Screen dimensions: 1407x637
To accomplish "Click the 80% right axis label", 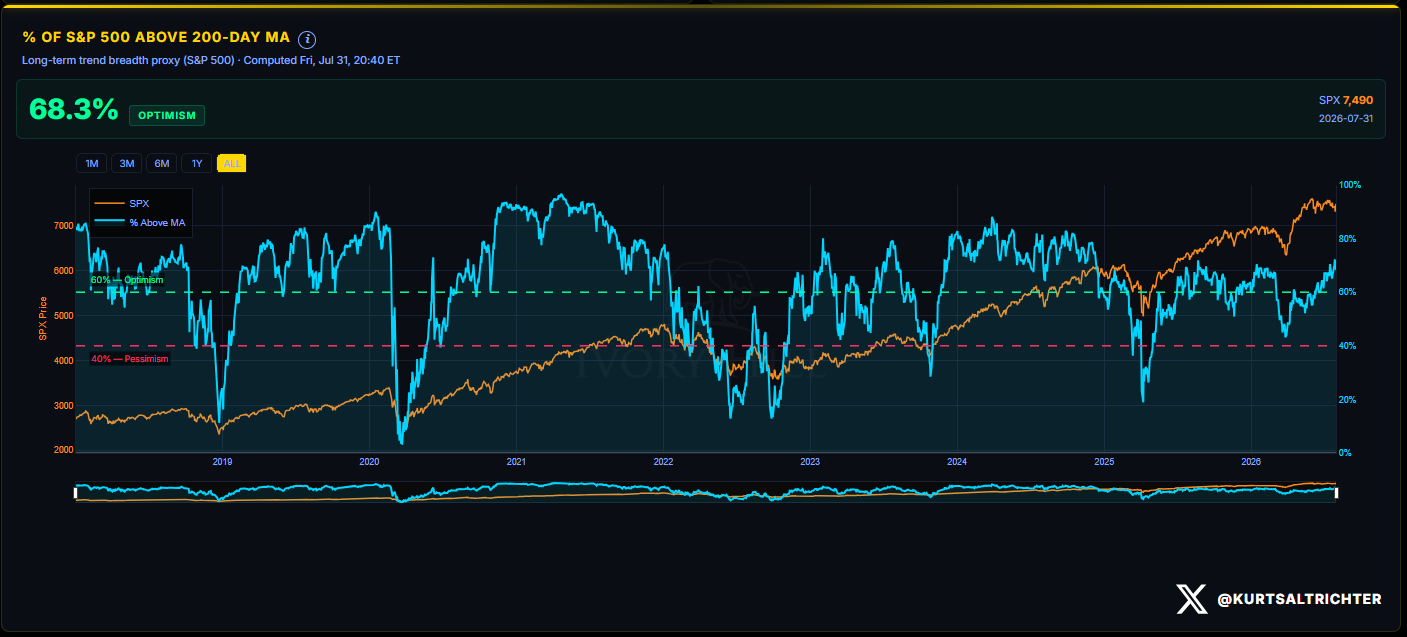I will [x=1348, y=239].
